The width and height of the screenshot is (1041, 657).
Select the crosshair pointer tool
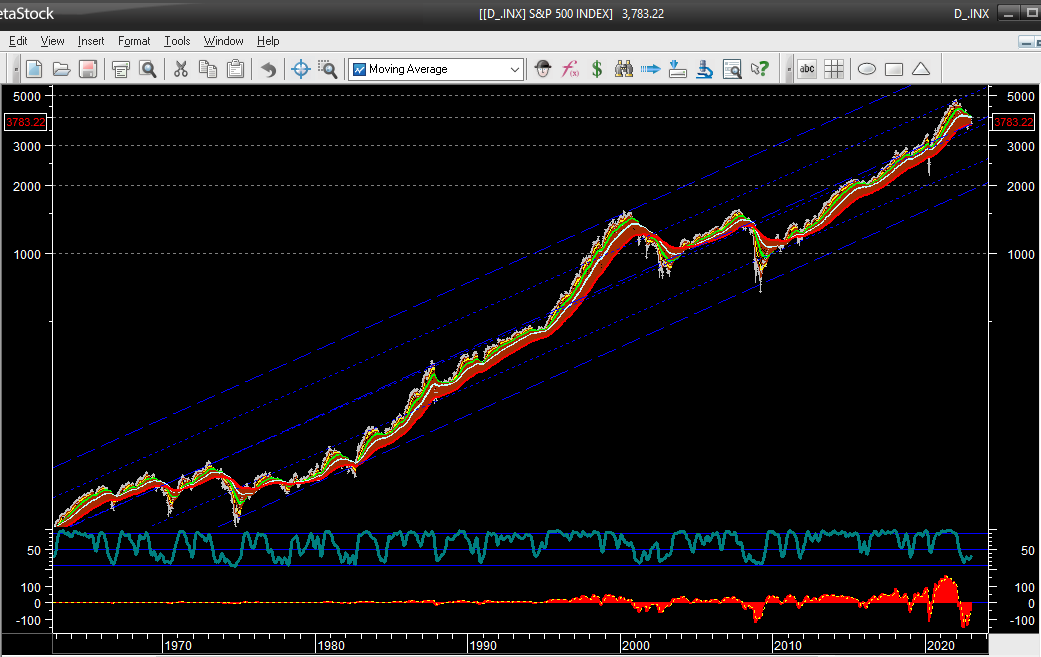(x=300, y=69)
